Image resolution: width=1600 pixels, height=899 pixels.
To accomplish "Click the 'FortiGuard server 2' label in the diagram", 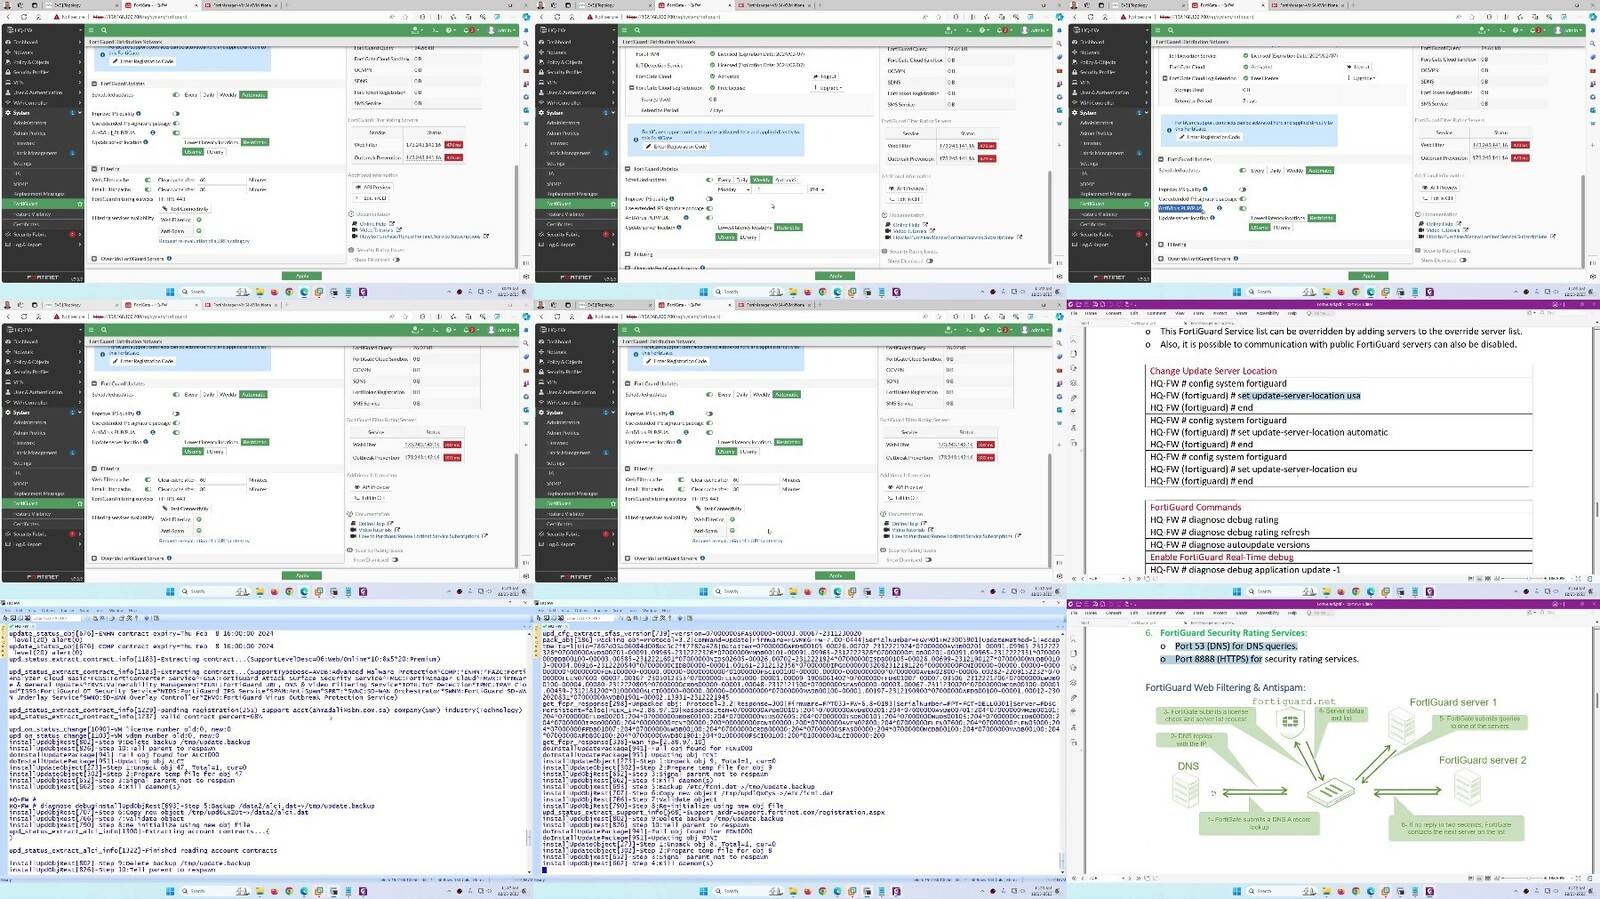I will (x=1482, y=760).
